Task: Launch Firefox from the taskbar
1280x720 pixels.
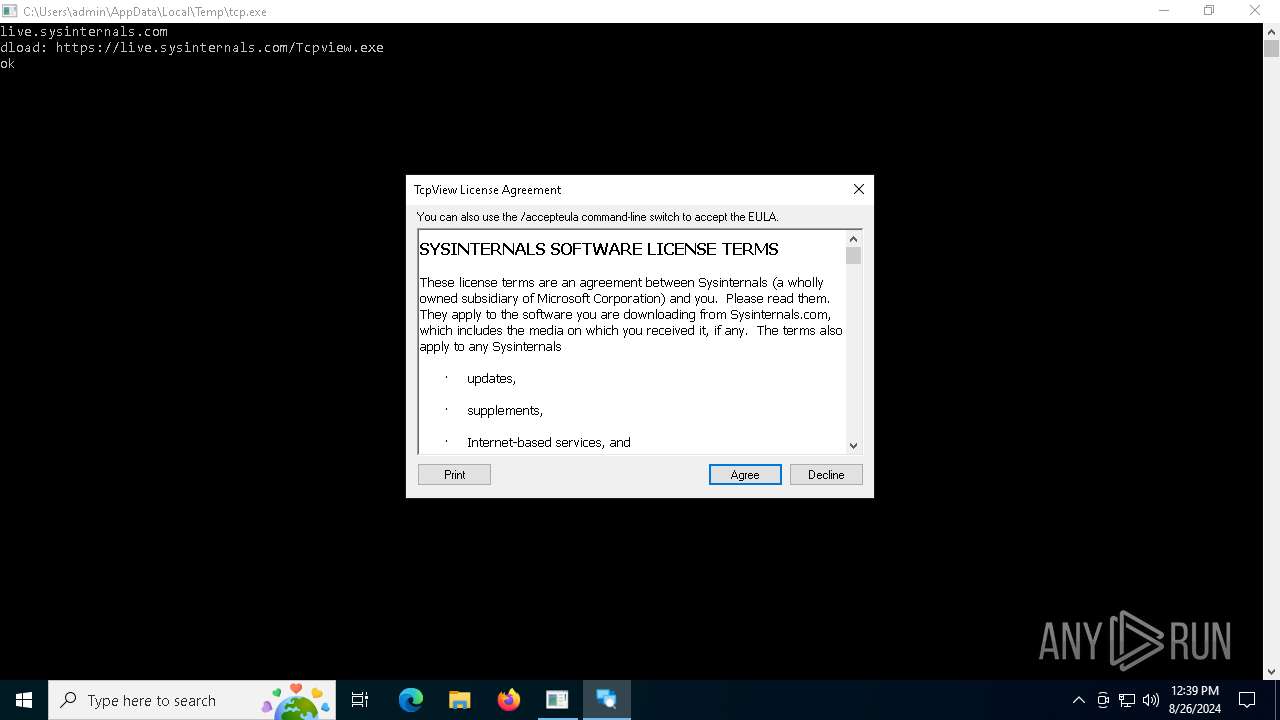Action: [x=508, y=700]
